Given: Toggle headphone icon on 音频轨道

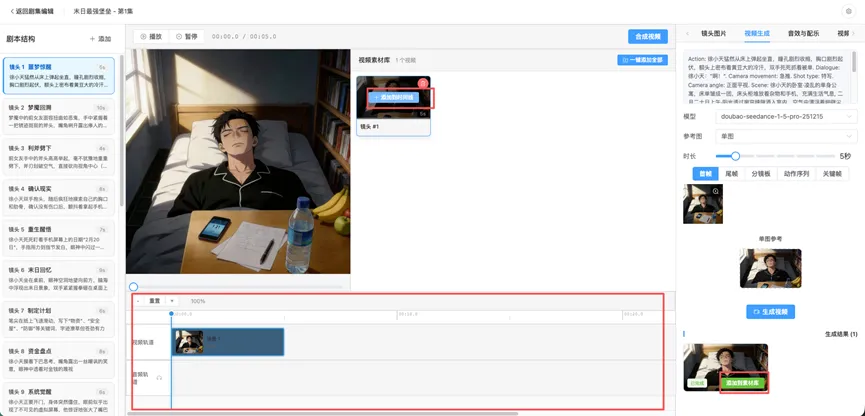Looking at the screenshot, I should (159, 378).
